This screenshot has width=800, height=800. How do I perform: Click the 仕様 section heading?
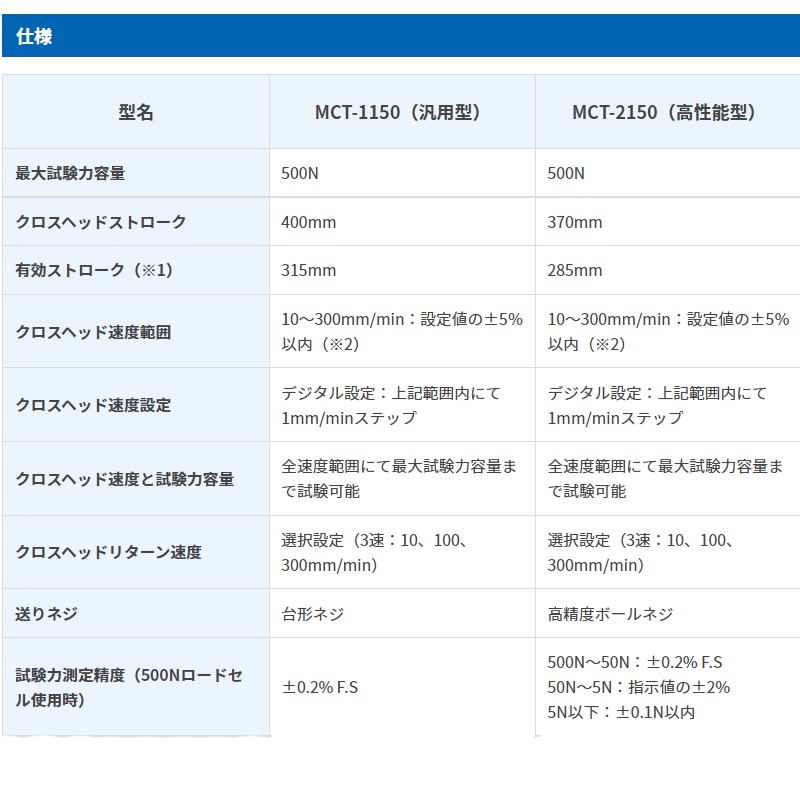click(34, 36)
